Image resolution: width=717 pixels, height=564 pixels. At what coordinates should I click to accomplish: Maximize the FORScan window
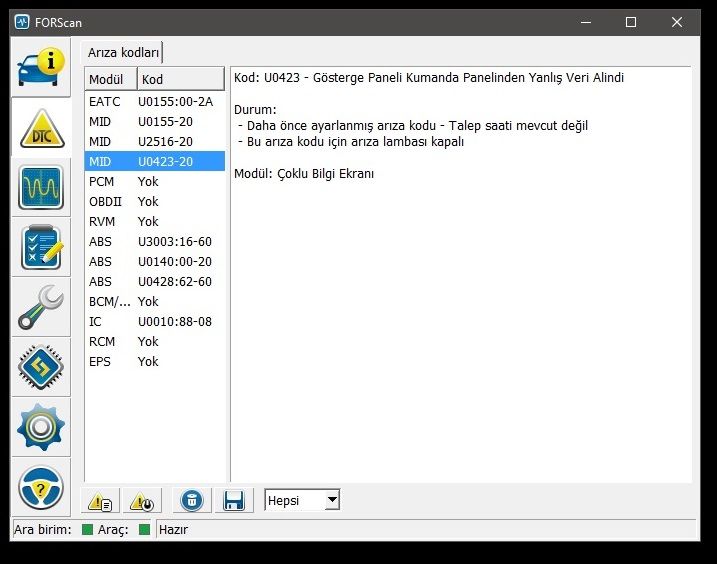click(x=631, y=22)
